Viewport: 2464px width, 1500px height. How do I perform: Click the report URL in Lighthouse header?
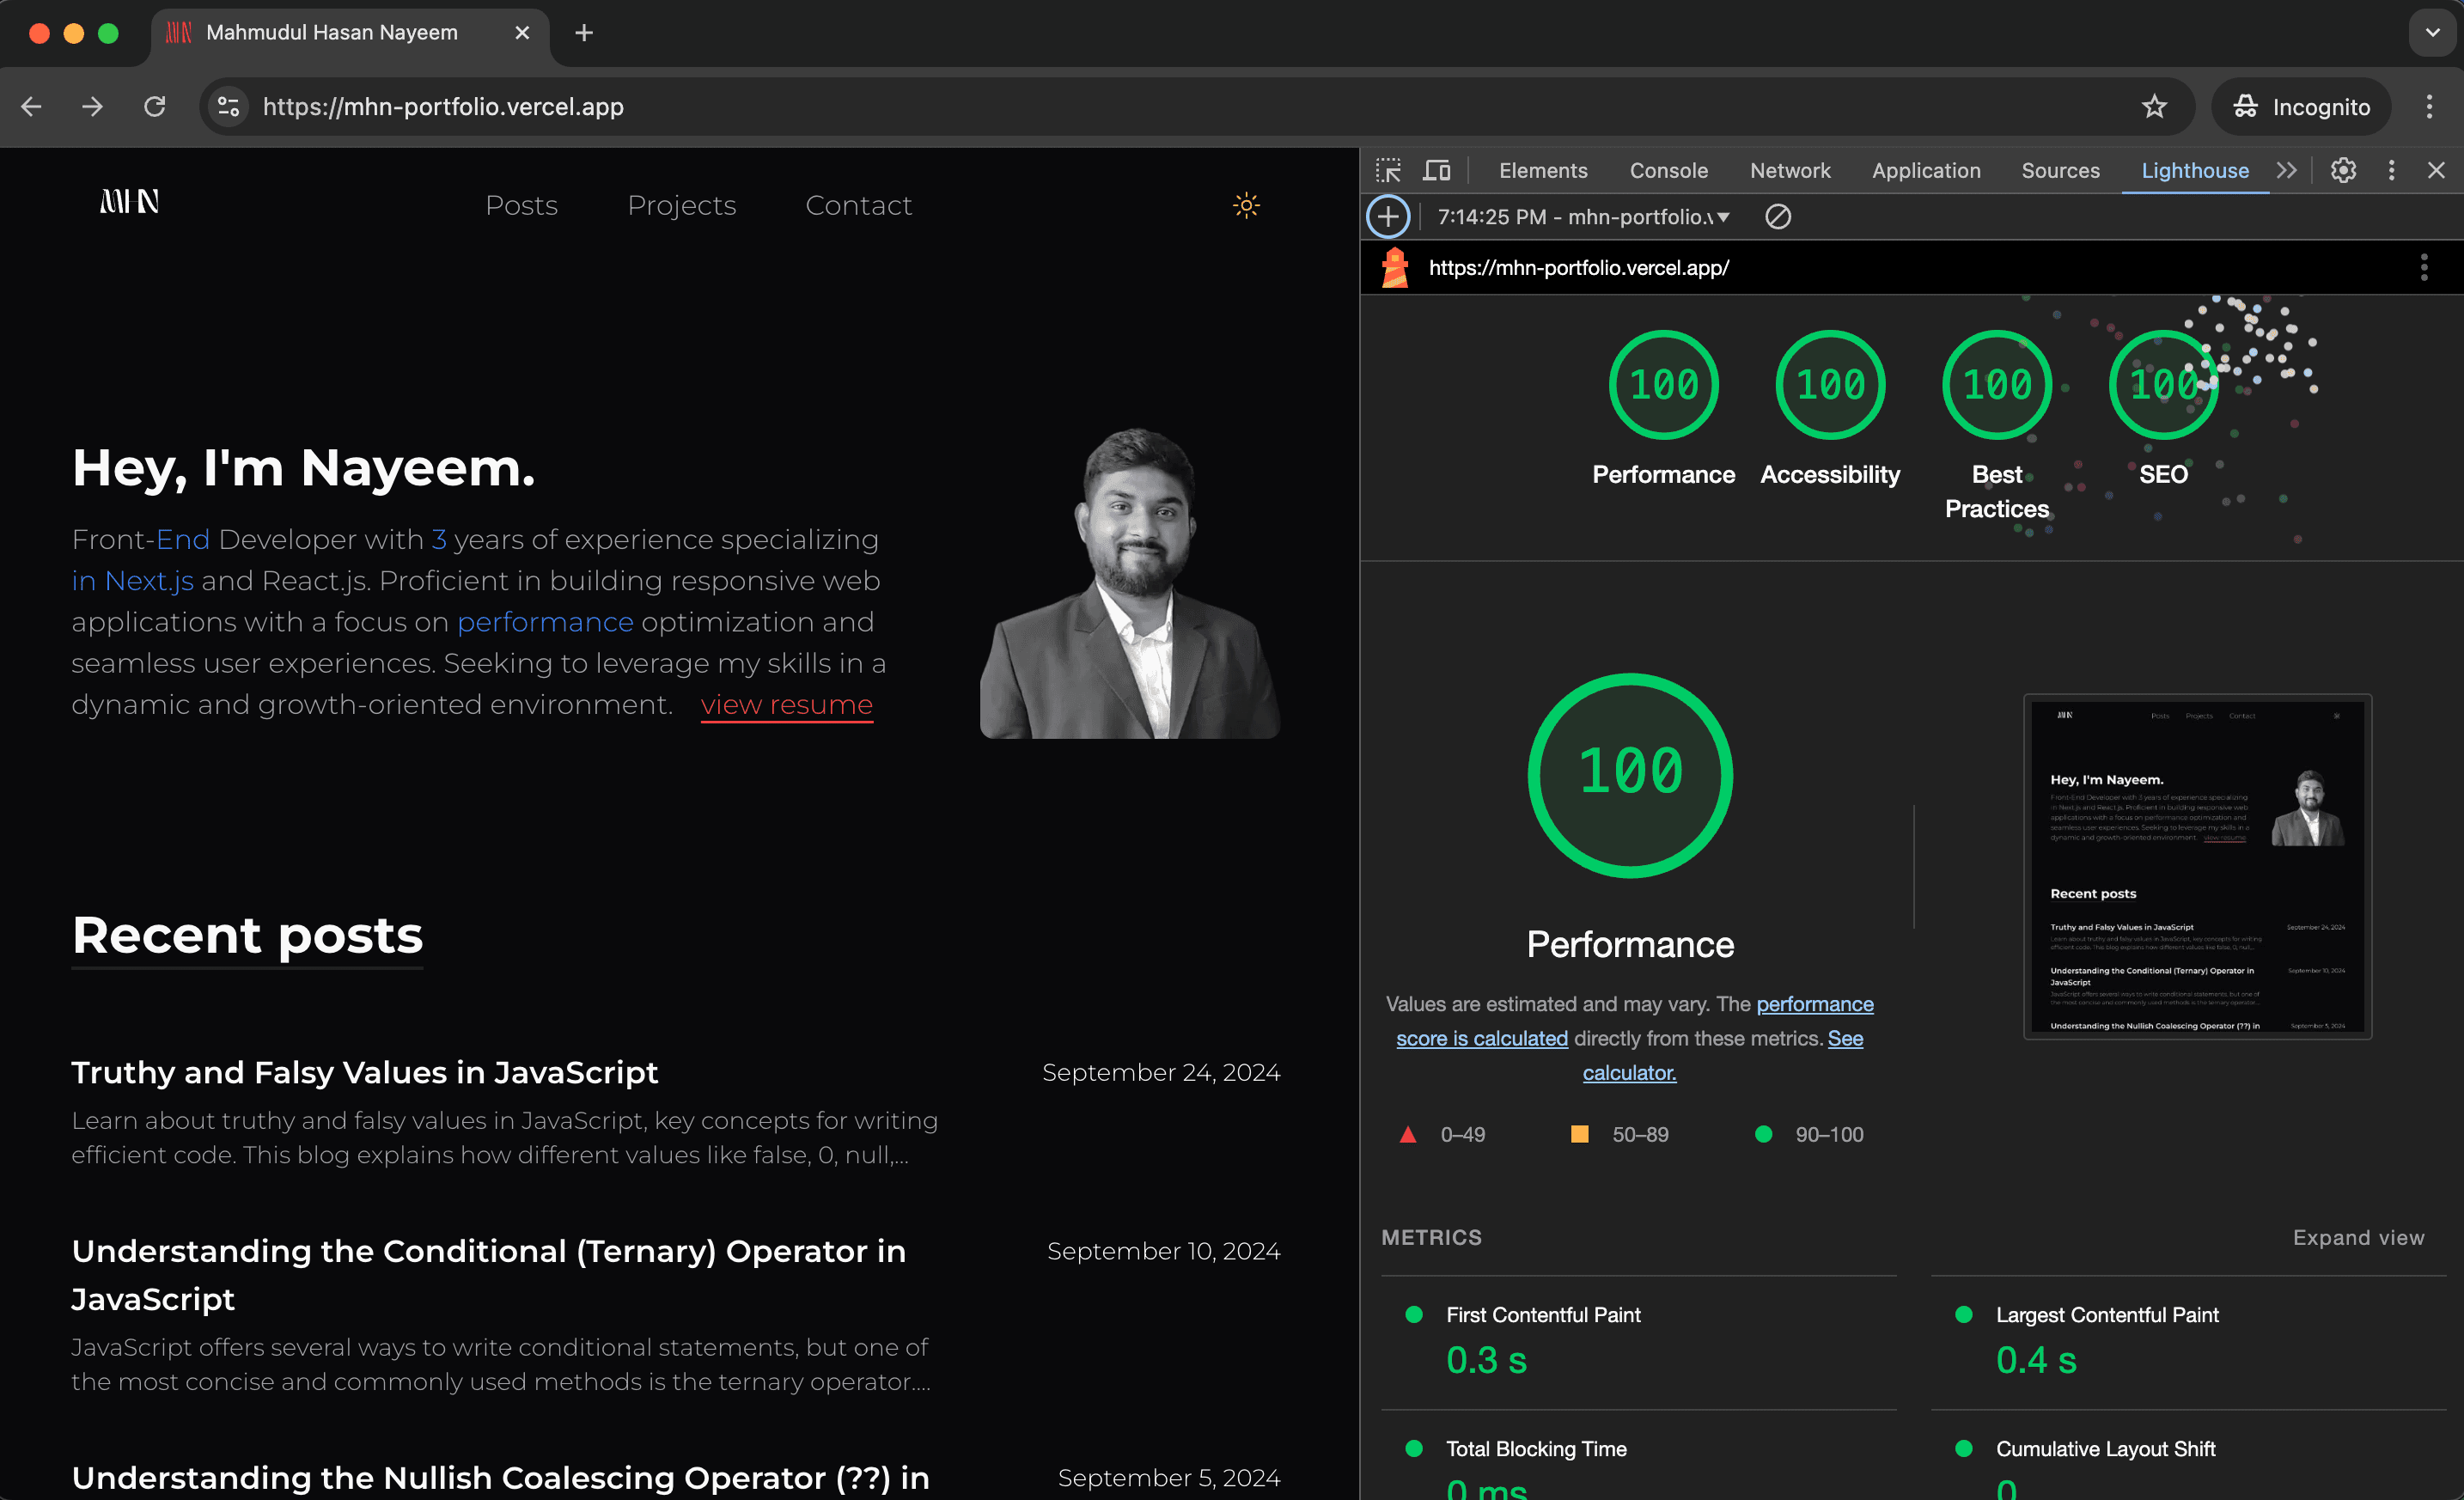(x=1578, y=268)
